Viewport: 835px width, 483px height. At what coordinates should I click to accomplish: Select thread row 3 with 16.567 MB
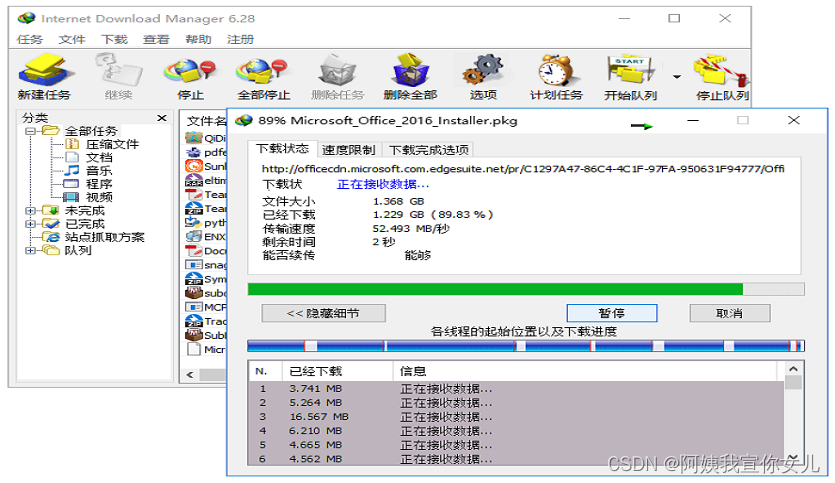click(515, 416)
